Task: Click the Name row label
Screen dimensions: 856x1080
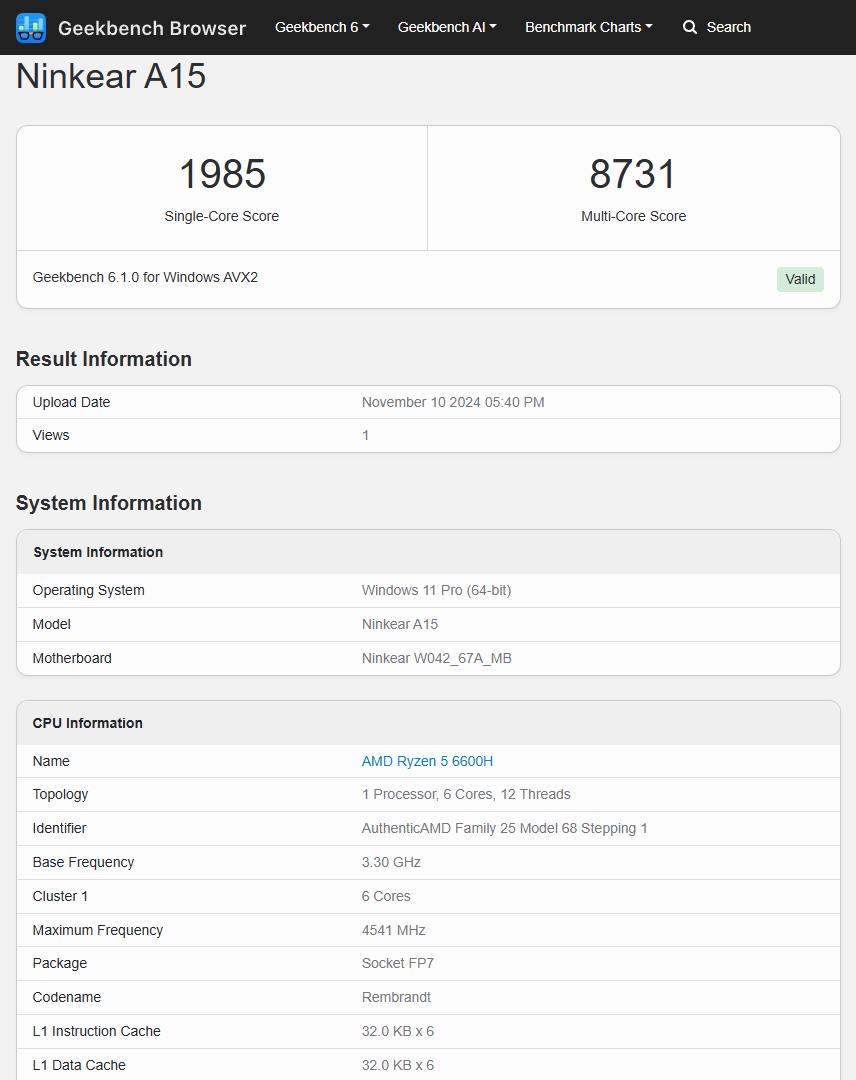Action: [51, 761]
